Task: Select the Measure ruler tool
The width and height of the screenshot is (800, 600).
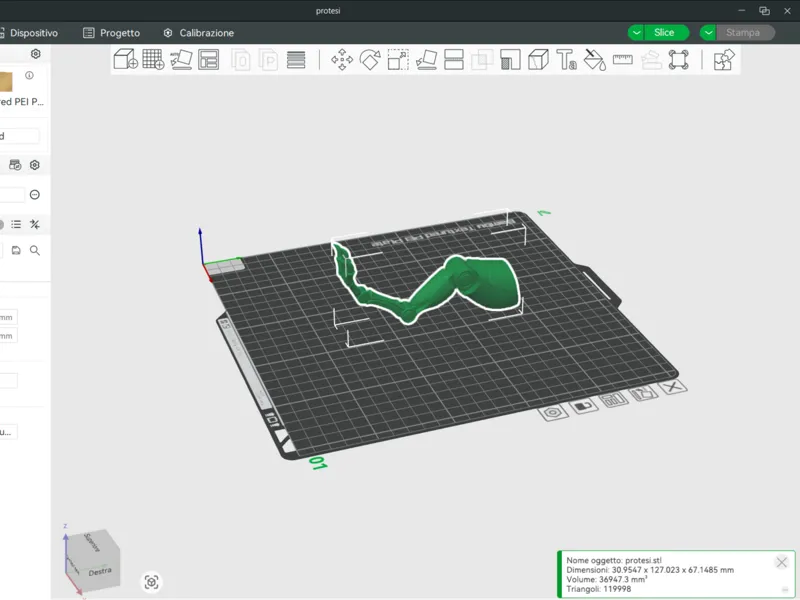Action: coord(622,60)
